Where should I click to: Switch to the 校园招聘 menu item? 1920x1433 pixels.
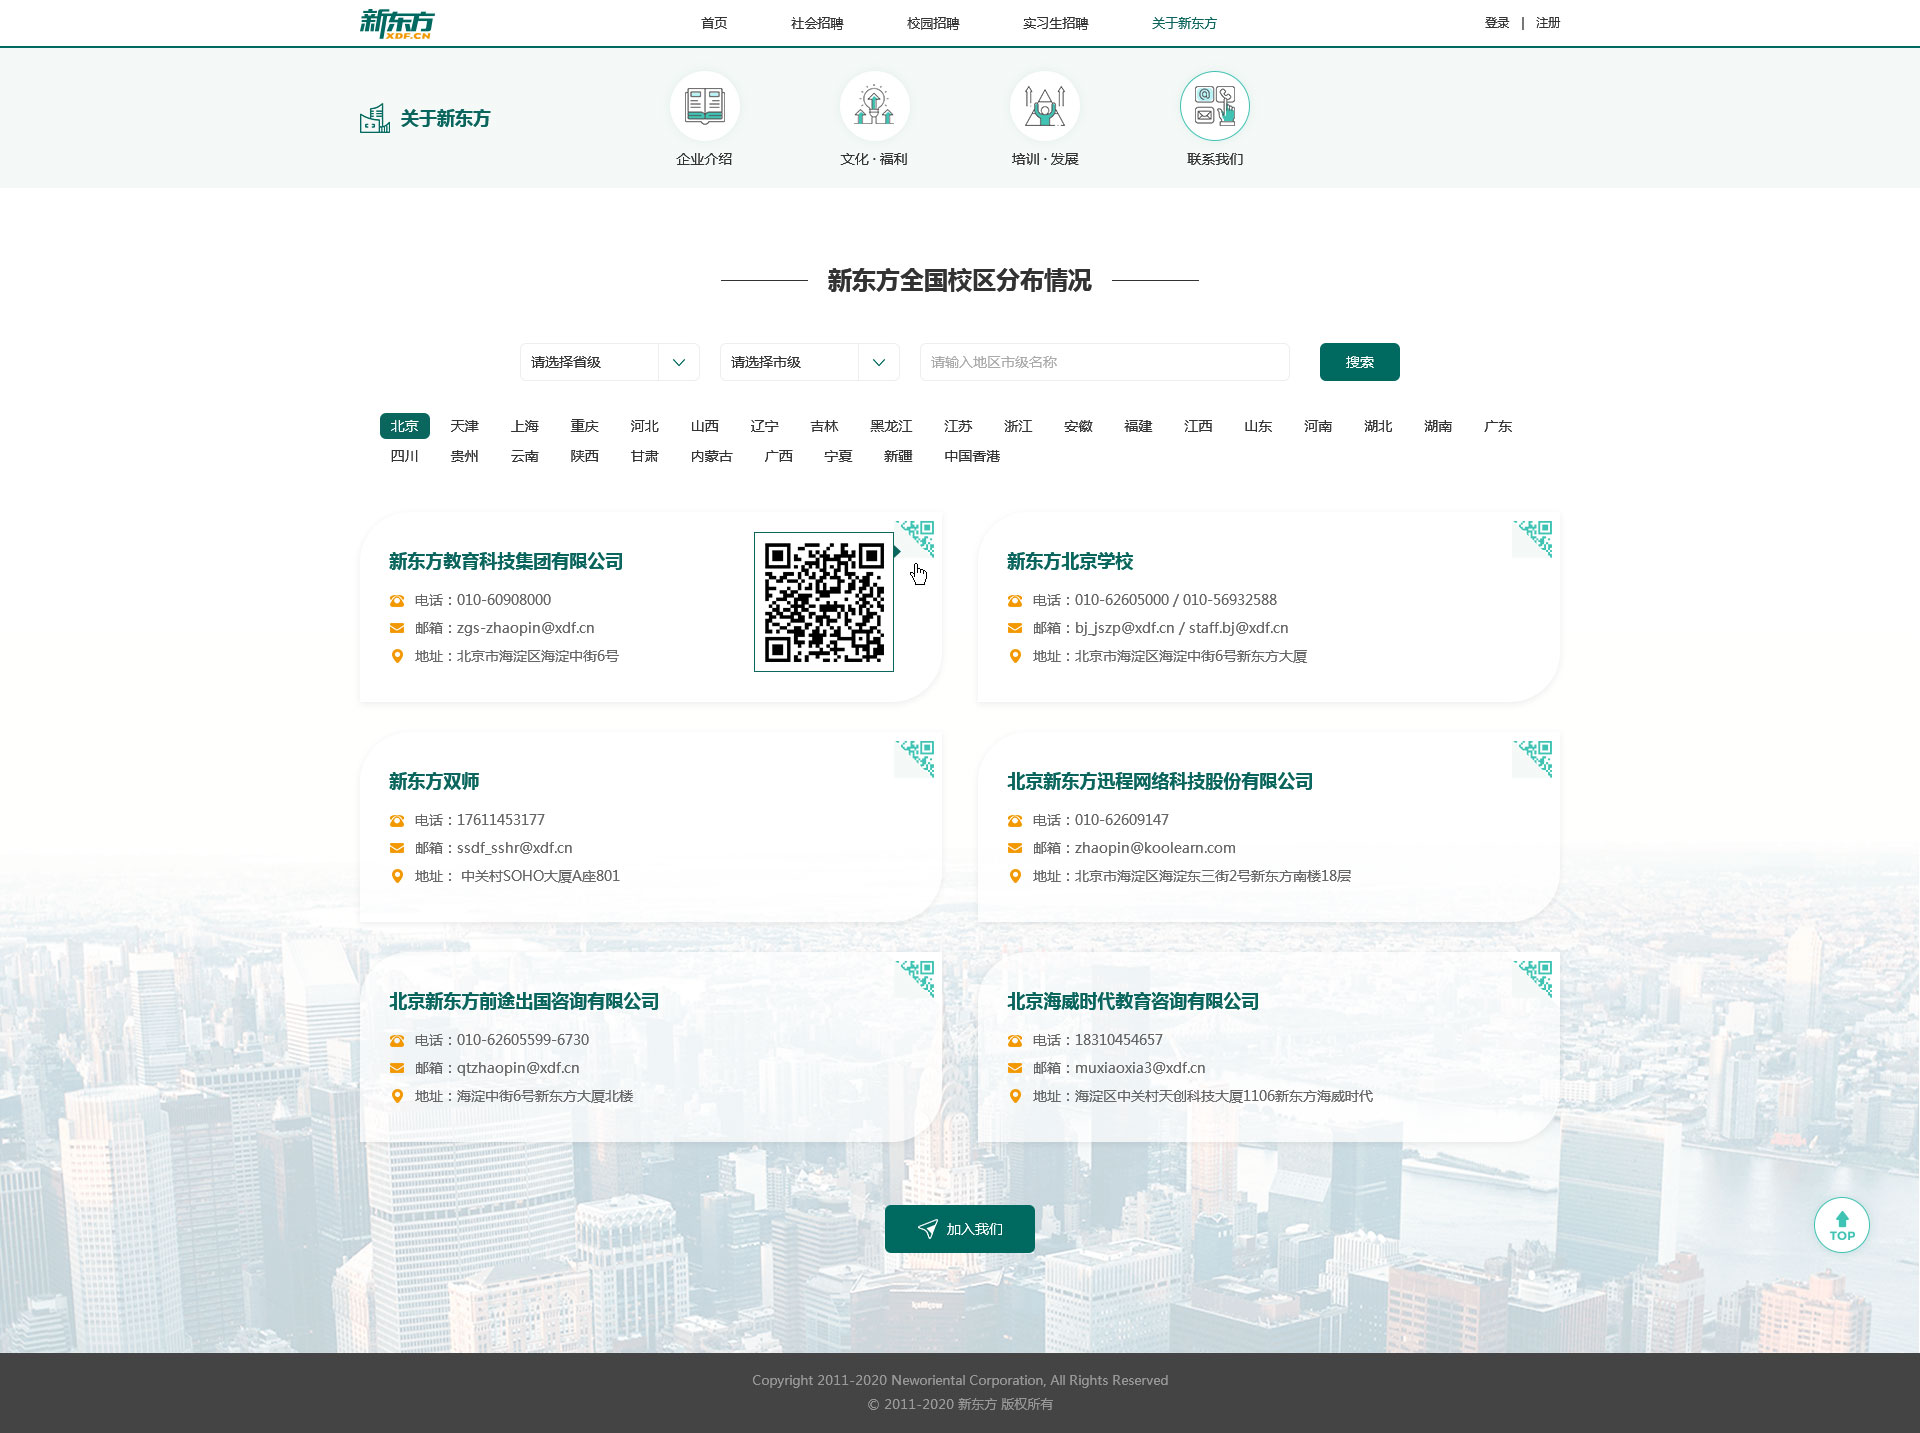click(x=931, y=23)
